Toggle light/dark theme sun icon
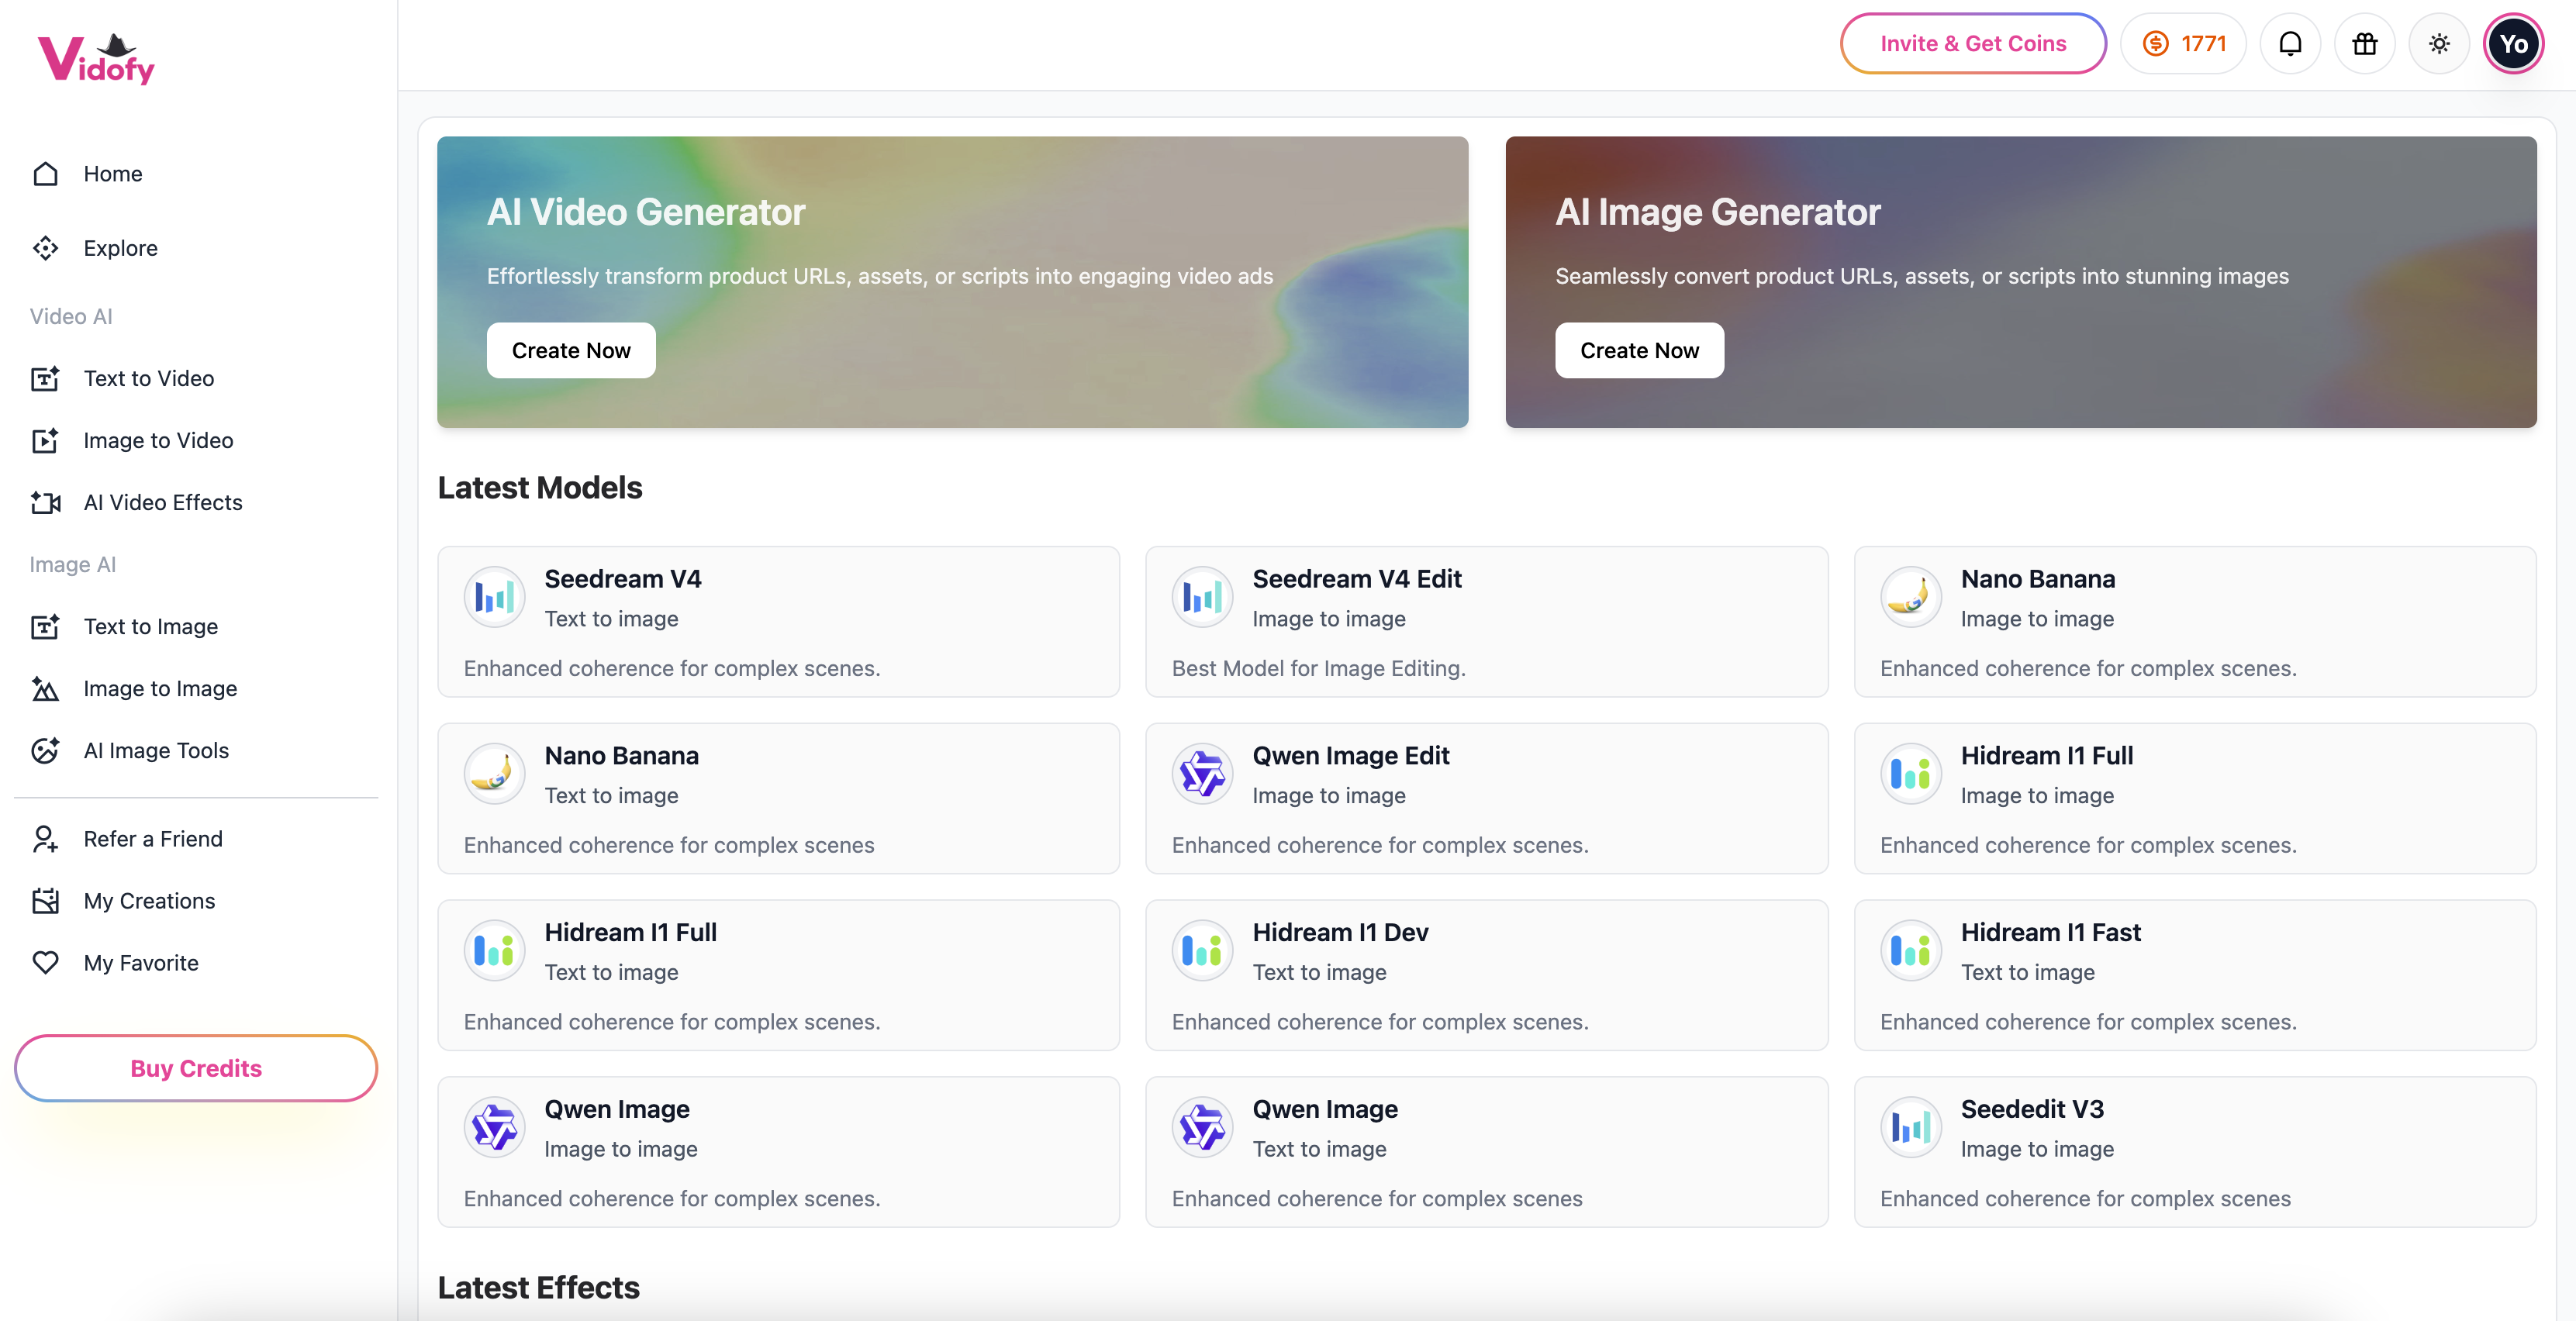This screenshot has height=1321, width=2576. (x=2439, y=44)
